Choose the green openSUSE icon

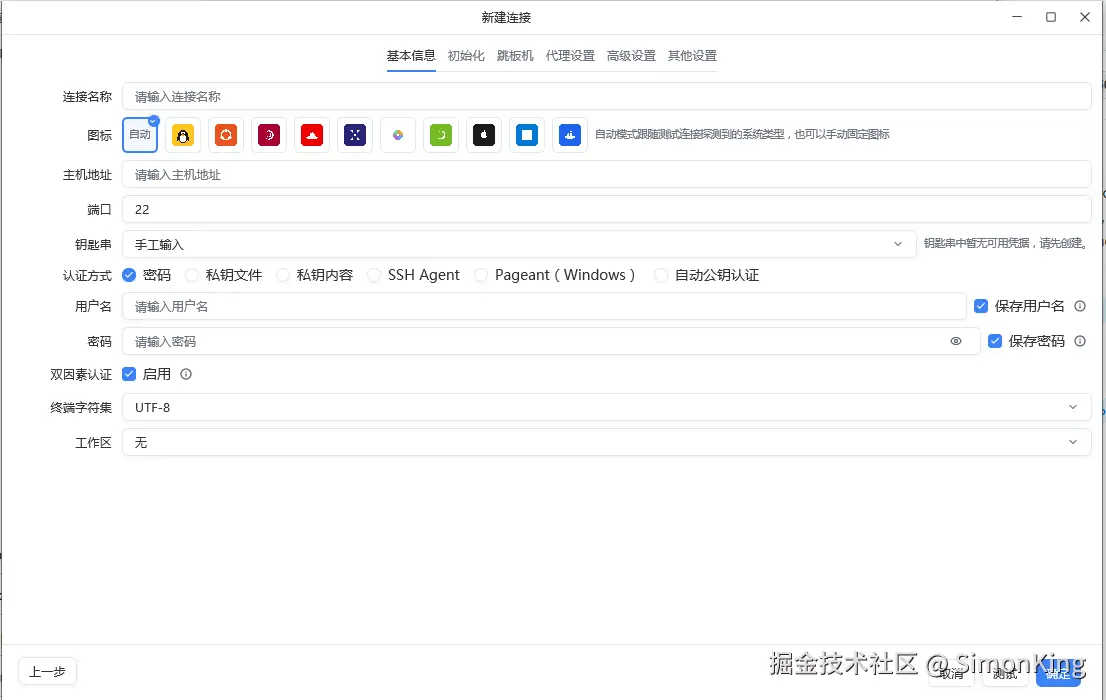pos(441,135)
